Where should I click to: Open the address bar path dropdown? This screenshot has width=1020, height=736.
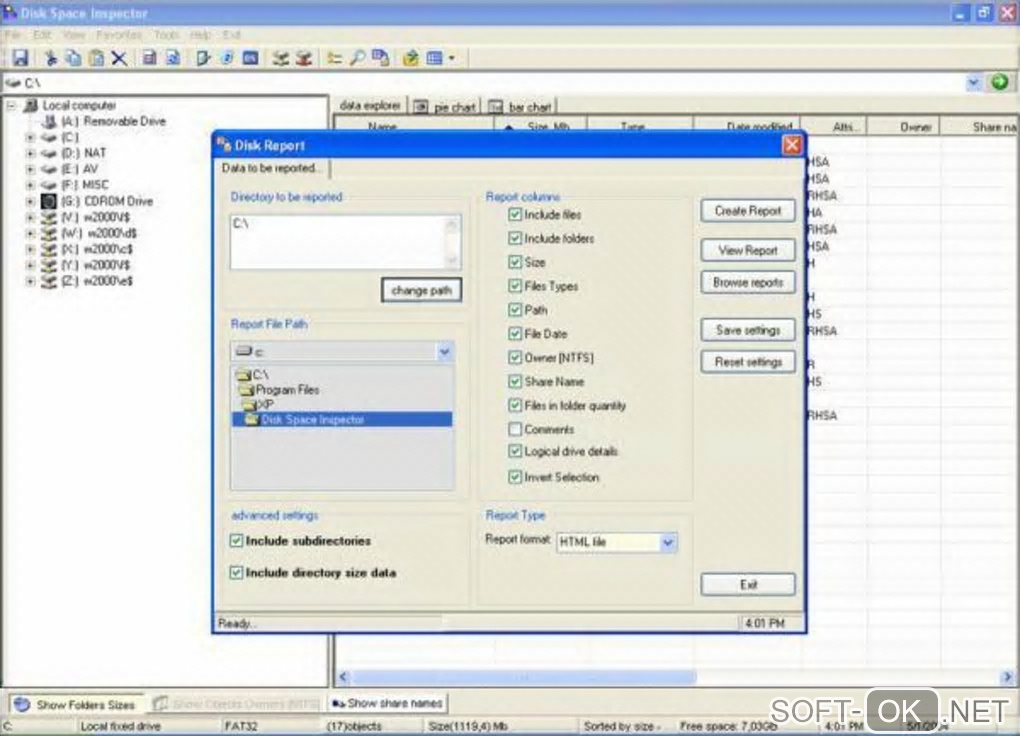[974, 83]
